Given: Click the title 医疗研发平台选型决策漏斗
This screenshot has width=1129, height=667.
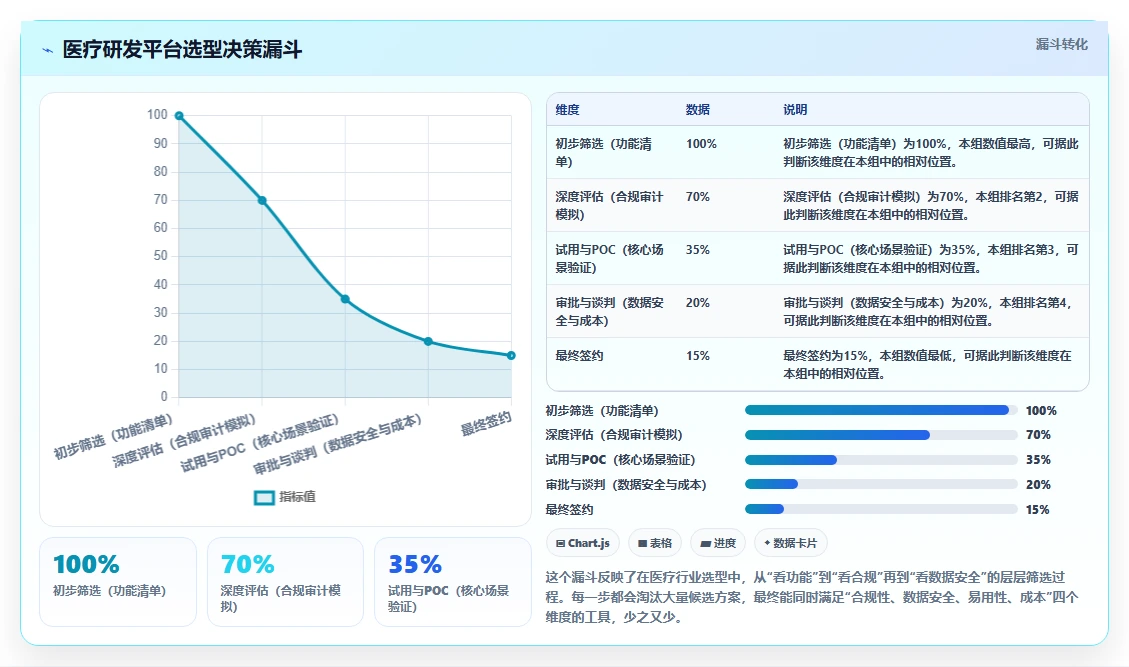Looking at the screenshot, I should click(x=182, y=50).
